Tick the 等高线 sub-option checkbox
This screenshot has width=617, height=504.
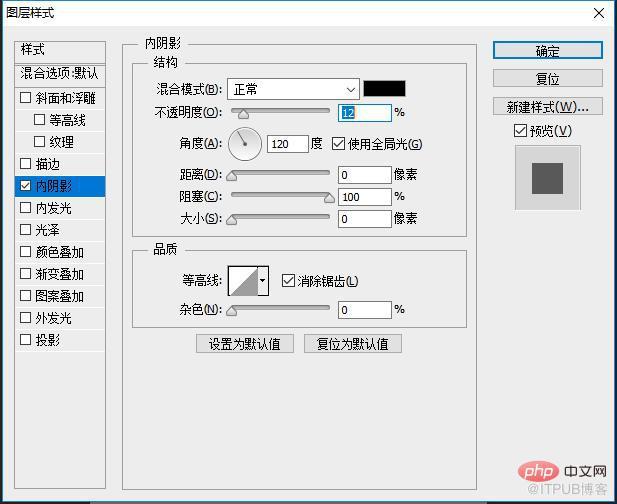pos(39,120)
